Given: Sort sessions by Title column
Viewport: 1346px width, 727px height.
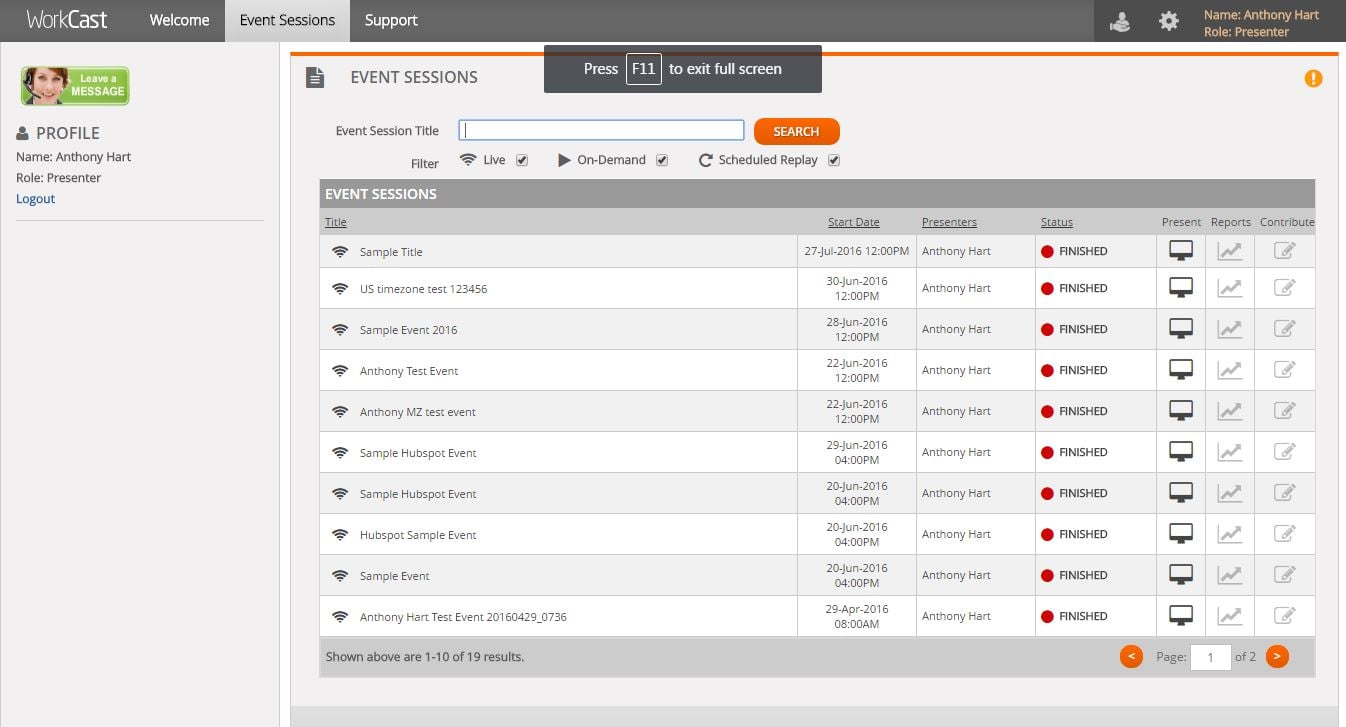Looking at the screenshot, I should (336, 222).
